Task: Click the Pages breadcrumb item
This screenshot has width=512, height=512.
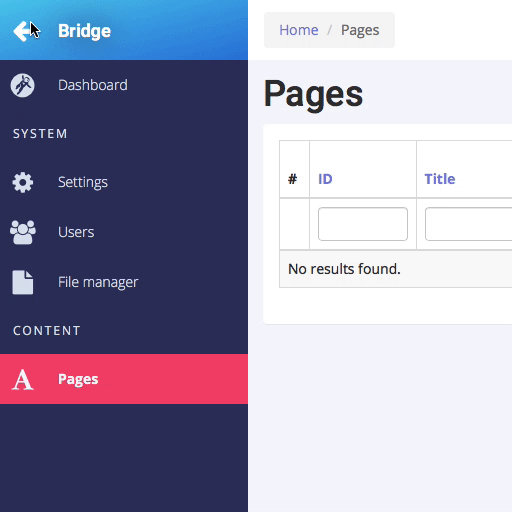Action: tap(360, 30)
